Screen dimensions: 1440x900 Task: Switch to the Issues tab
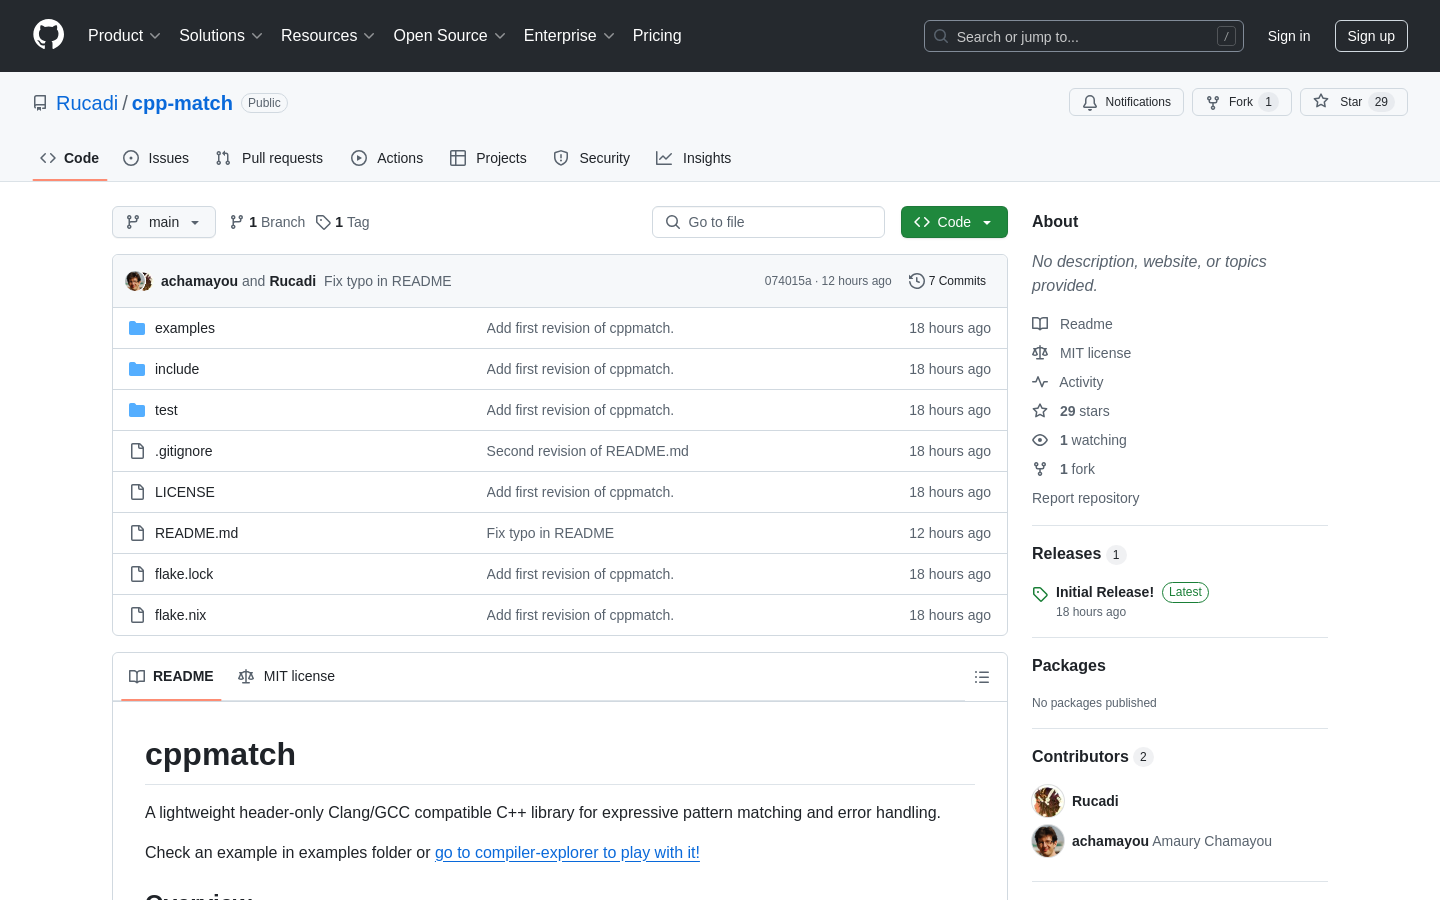pos(156,158)
